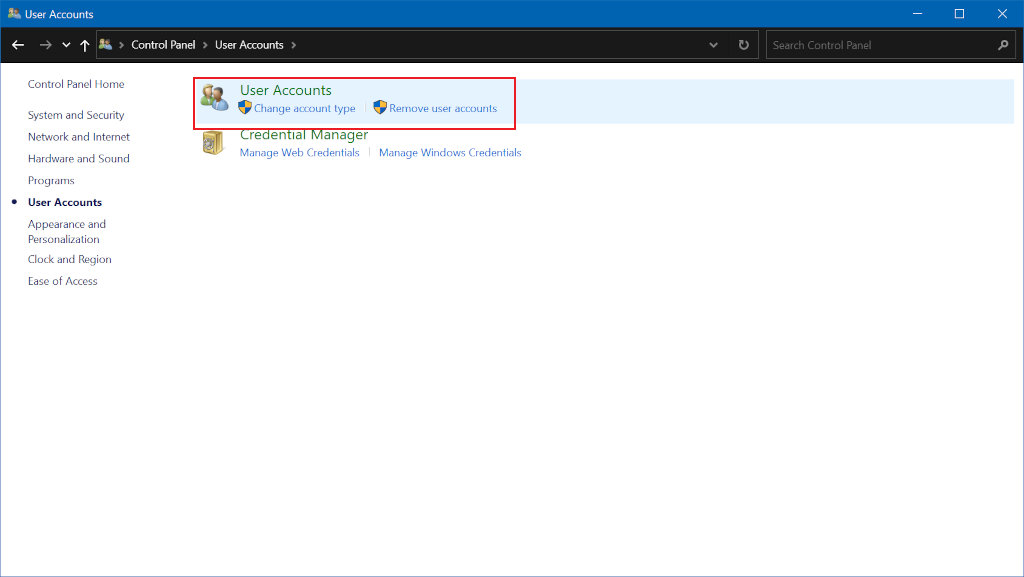
Task: Click shield icon beside Remove user accounts
Action: tap(380, 108)
